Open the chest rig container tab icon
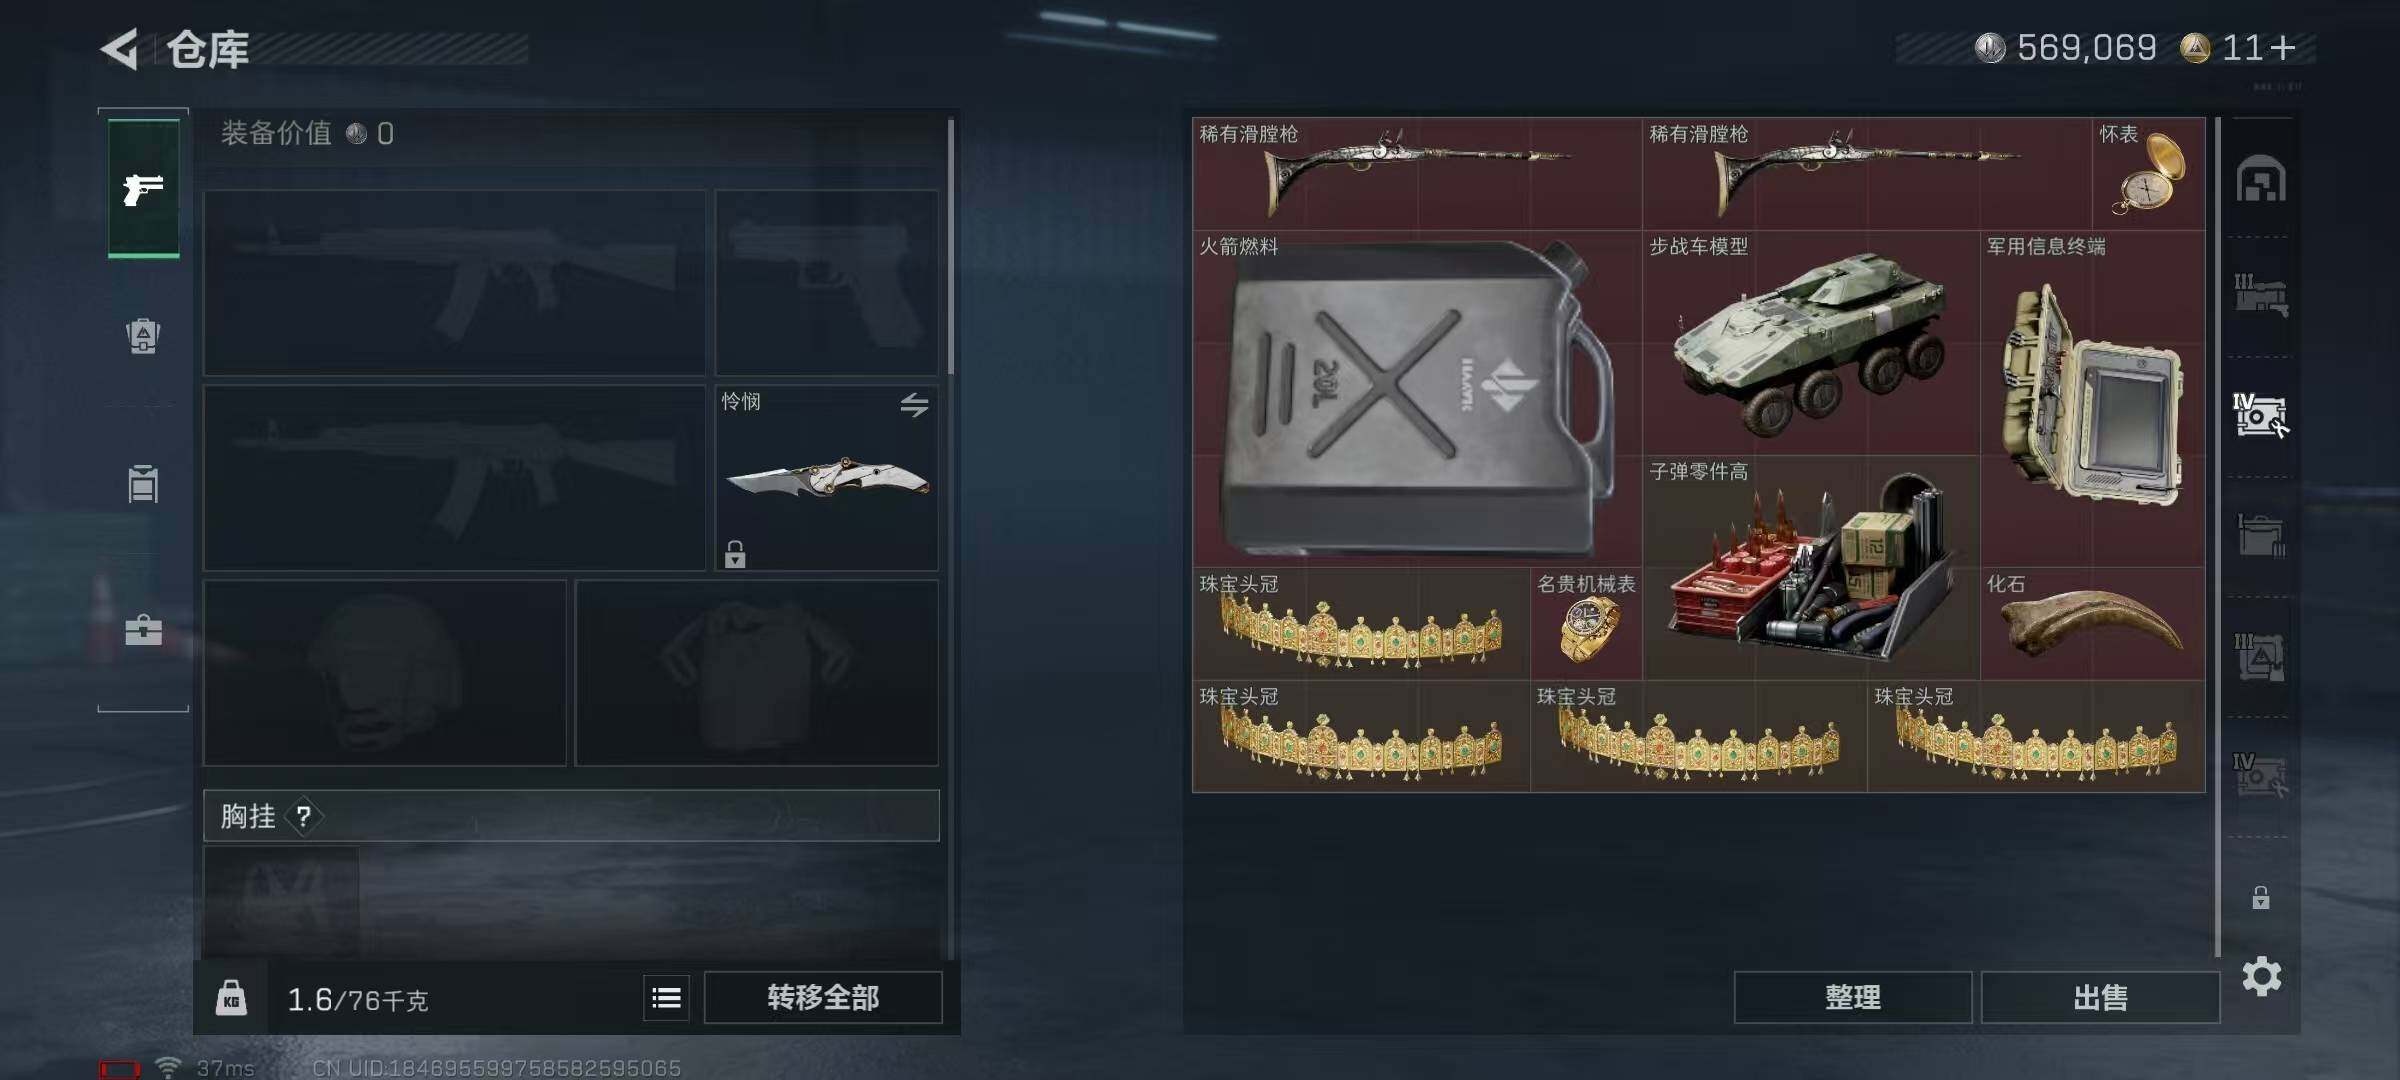This screenshot has width=2400, height=1080. [x=143, y=483]
